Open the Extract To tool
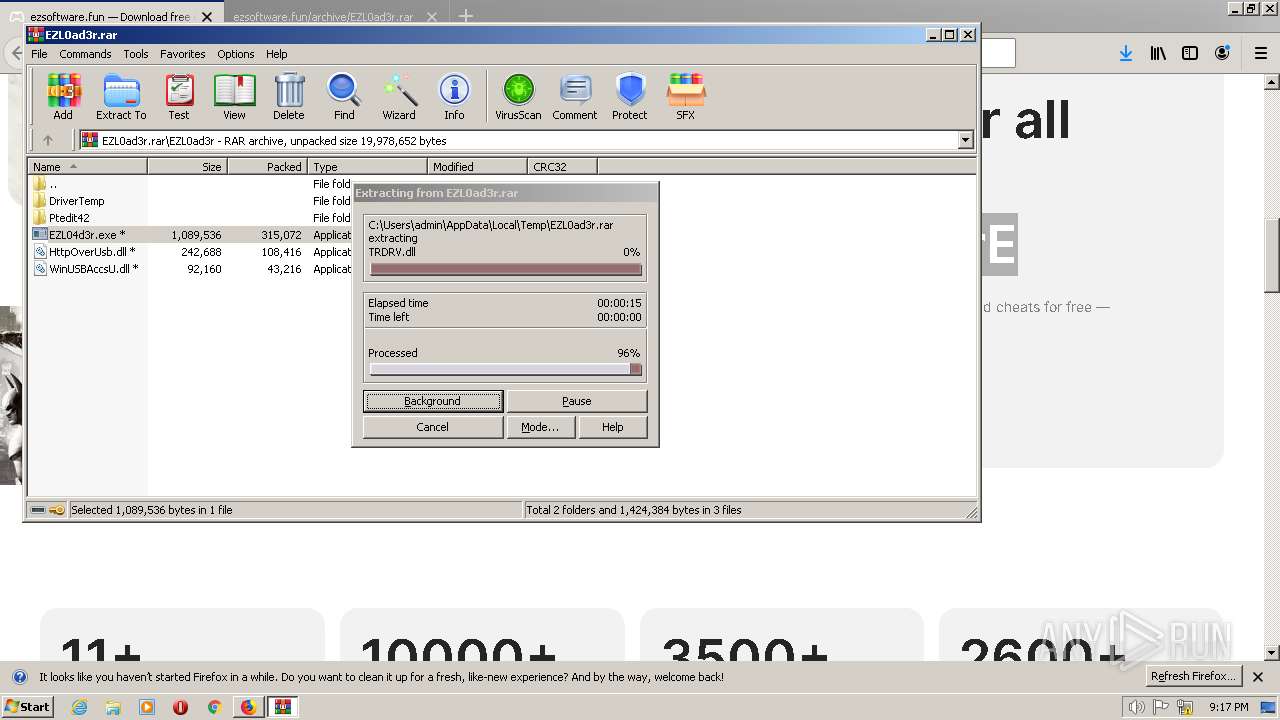Image resolution: width=1280 pixels, height=720 pixels. pyautogui.click(x=121, y=97)
